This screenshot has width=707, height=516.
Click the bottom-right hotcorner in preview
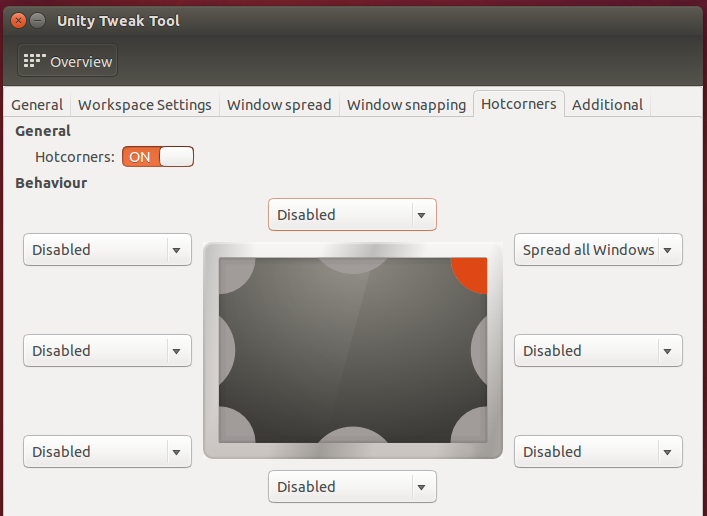pos(471,426)
